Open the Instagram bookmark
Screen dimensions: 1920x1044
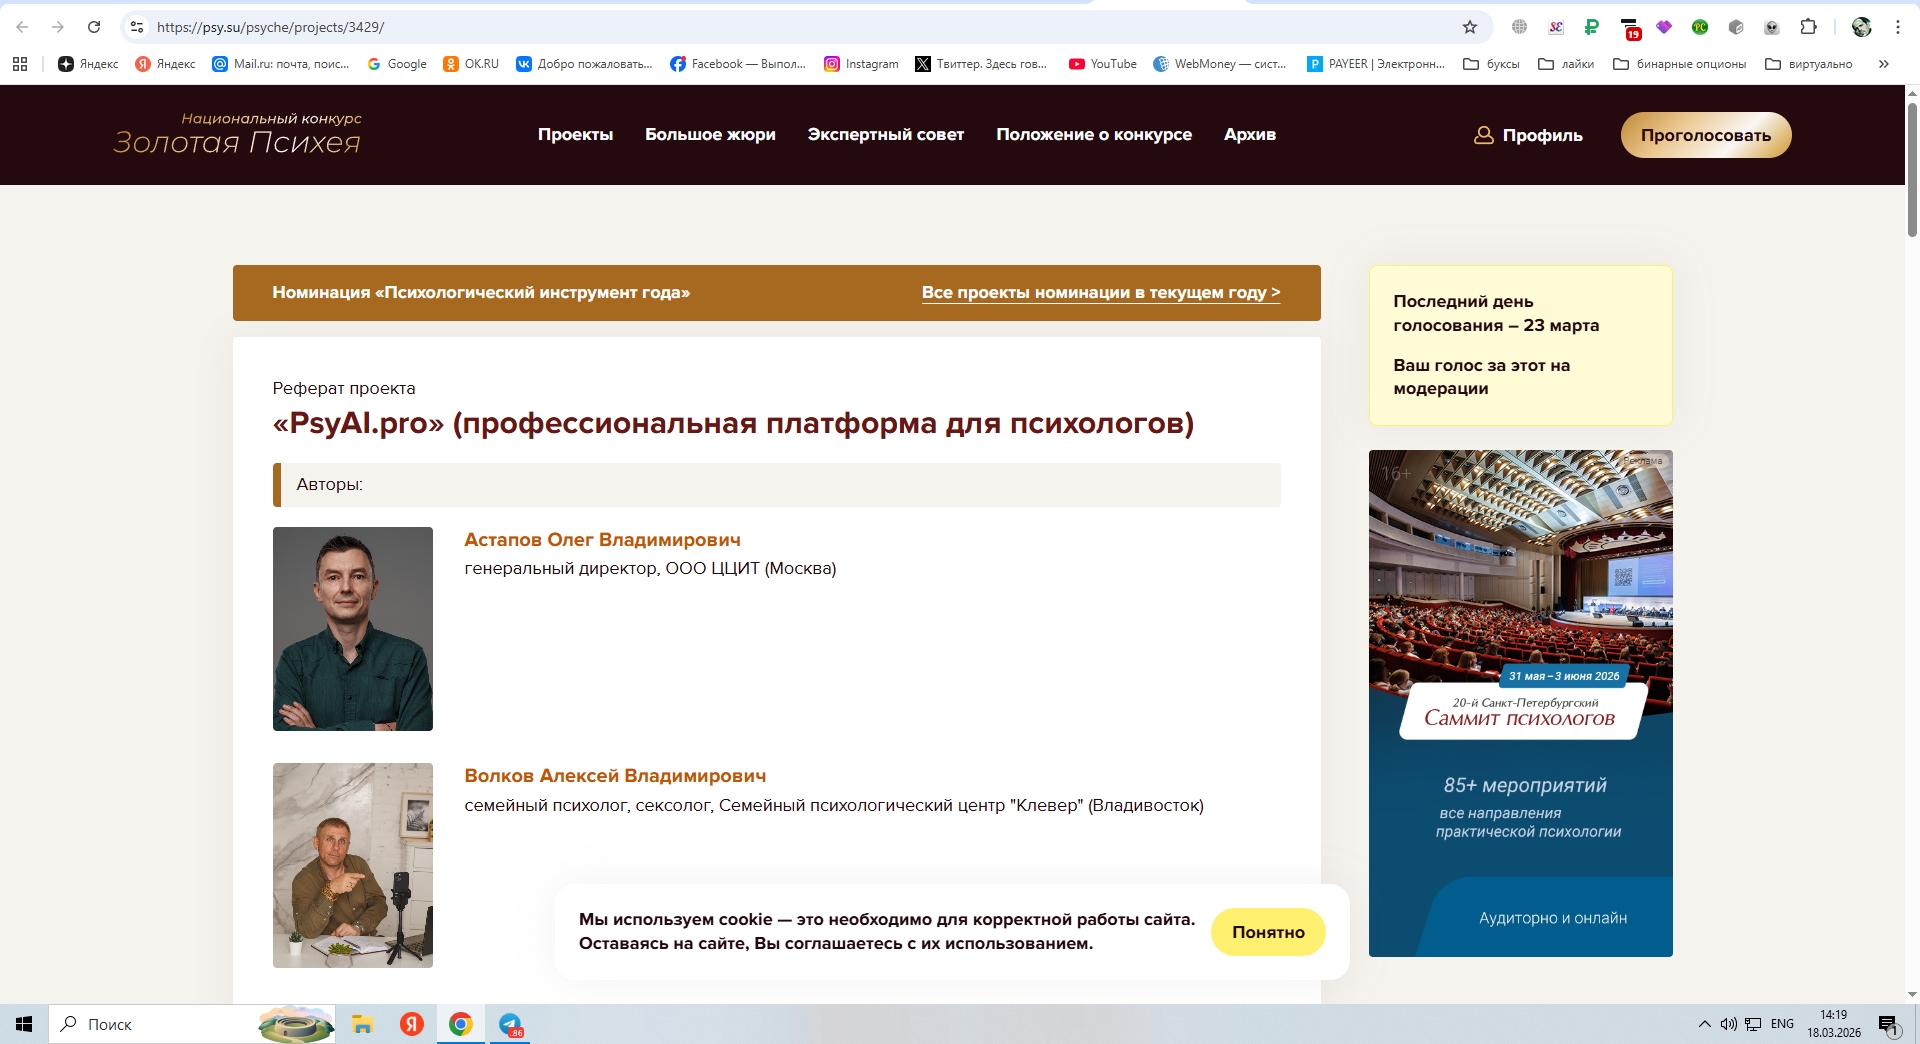861,64
